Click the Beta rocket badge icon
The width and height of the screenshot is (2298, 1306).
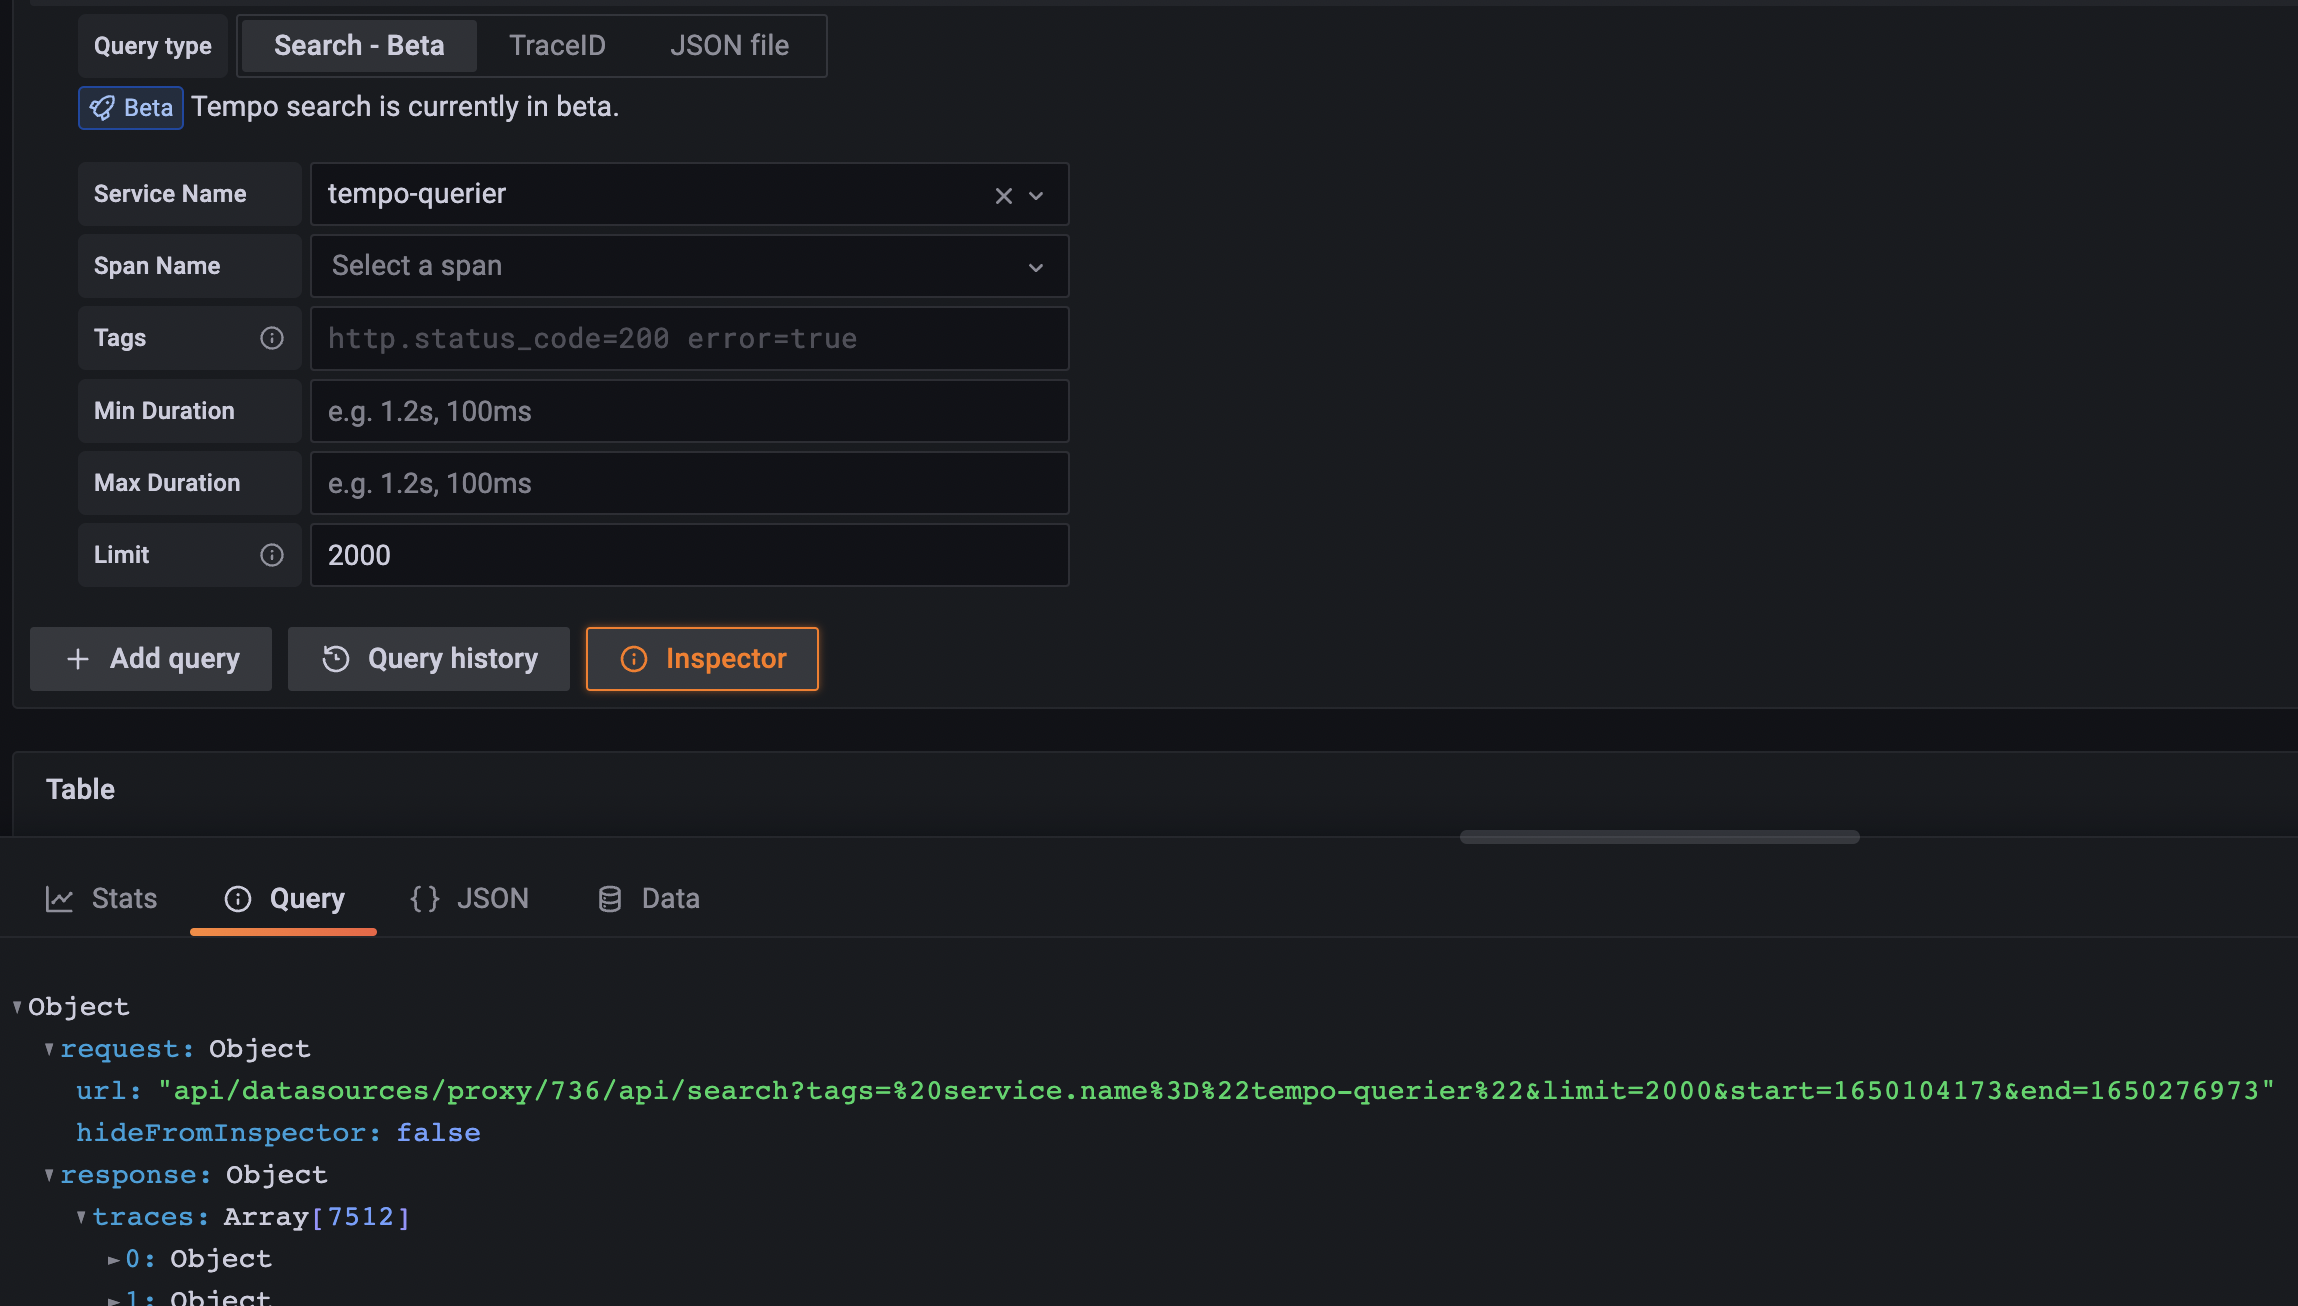pyautogui.click(x=103, y=107)
